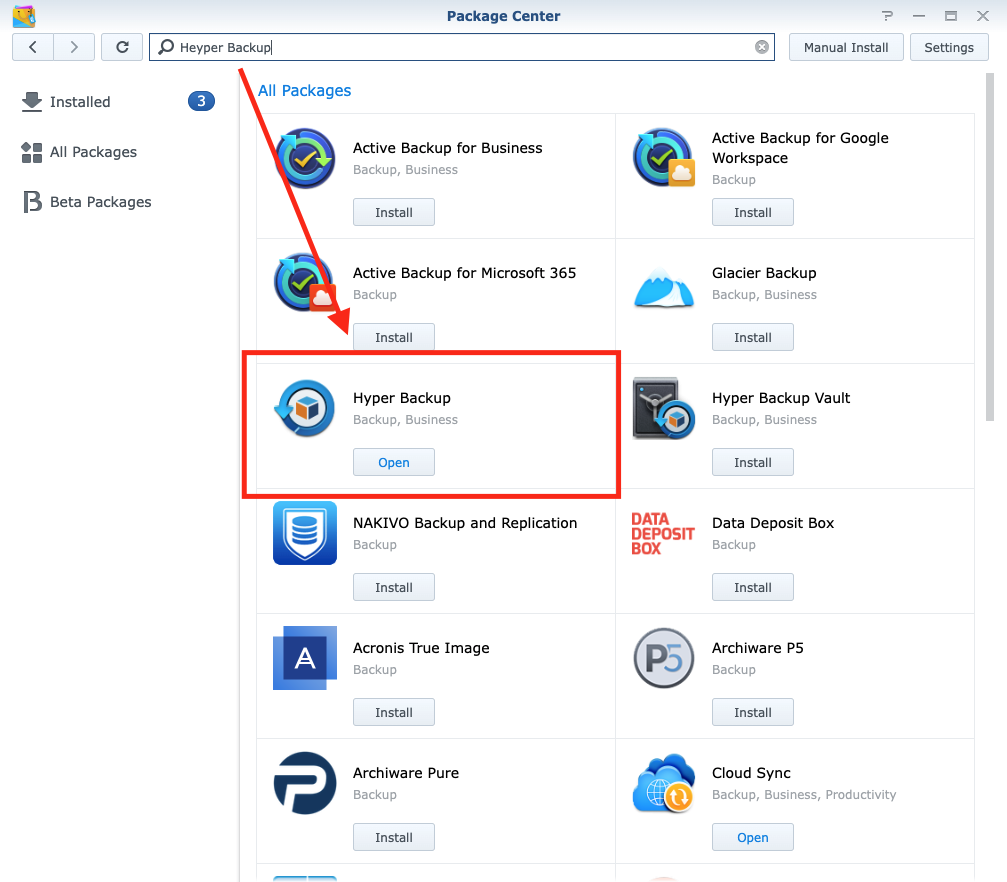
Task: Install Archiware Pure
Action: pos(394,837)
